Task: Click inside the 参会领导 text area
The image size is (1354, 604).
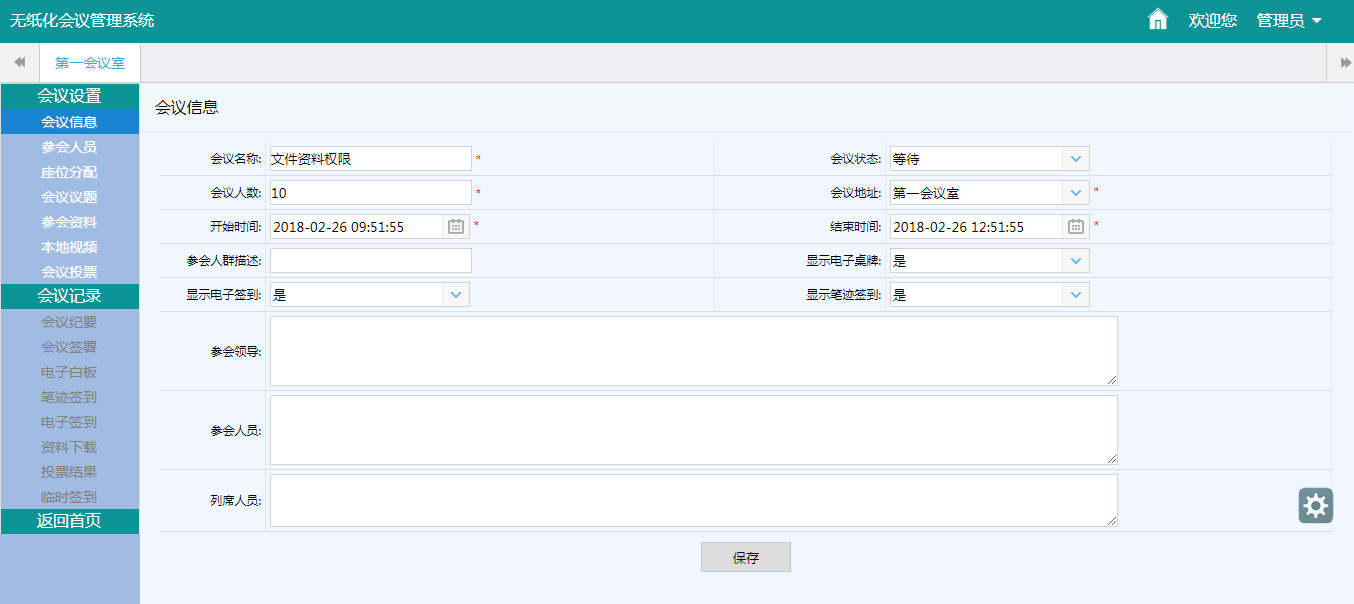Action: tap(692, 351)
